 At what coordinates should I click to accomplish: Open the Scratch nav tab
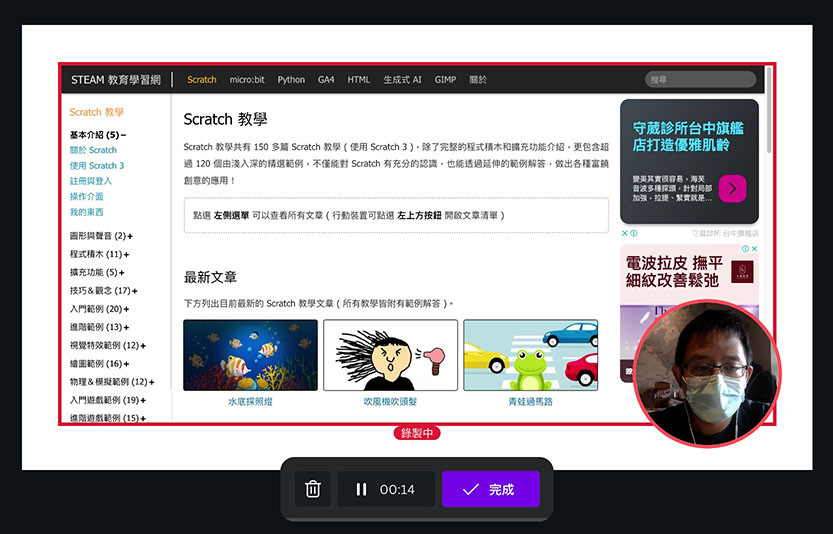click(x=201, y=80)
